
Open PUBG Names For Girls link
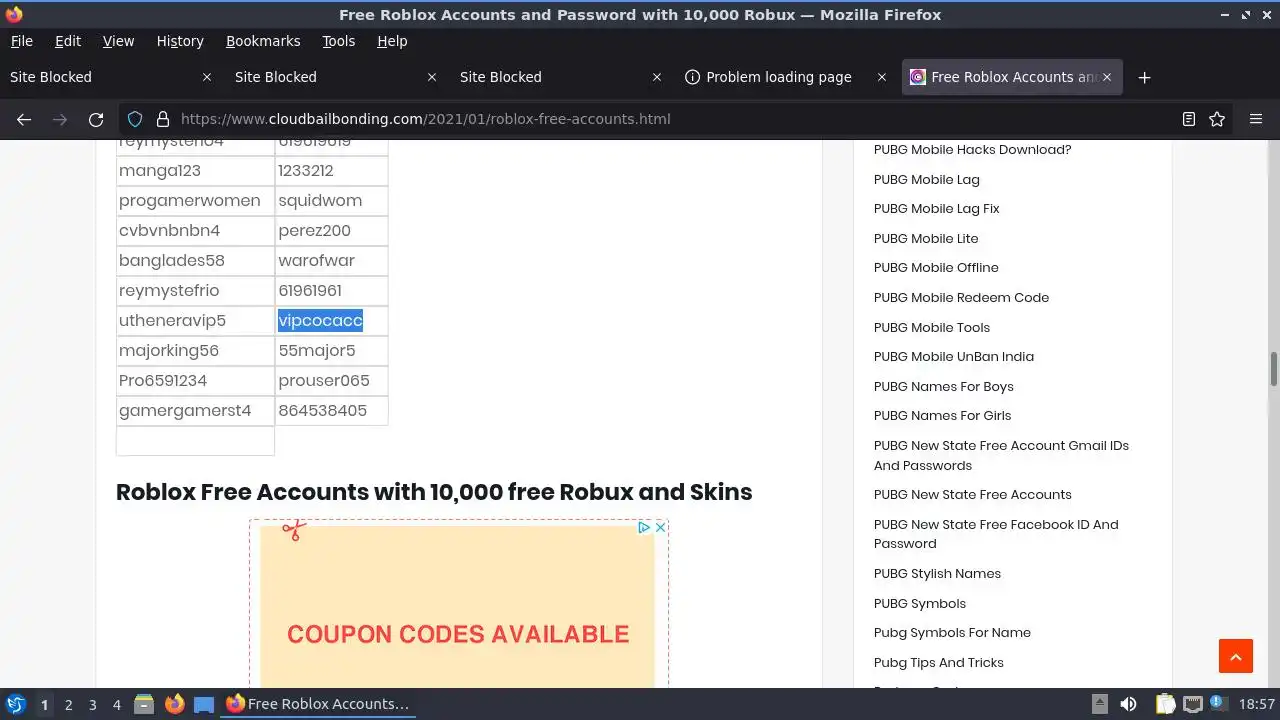click(x=942, y=416)
